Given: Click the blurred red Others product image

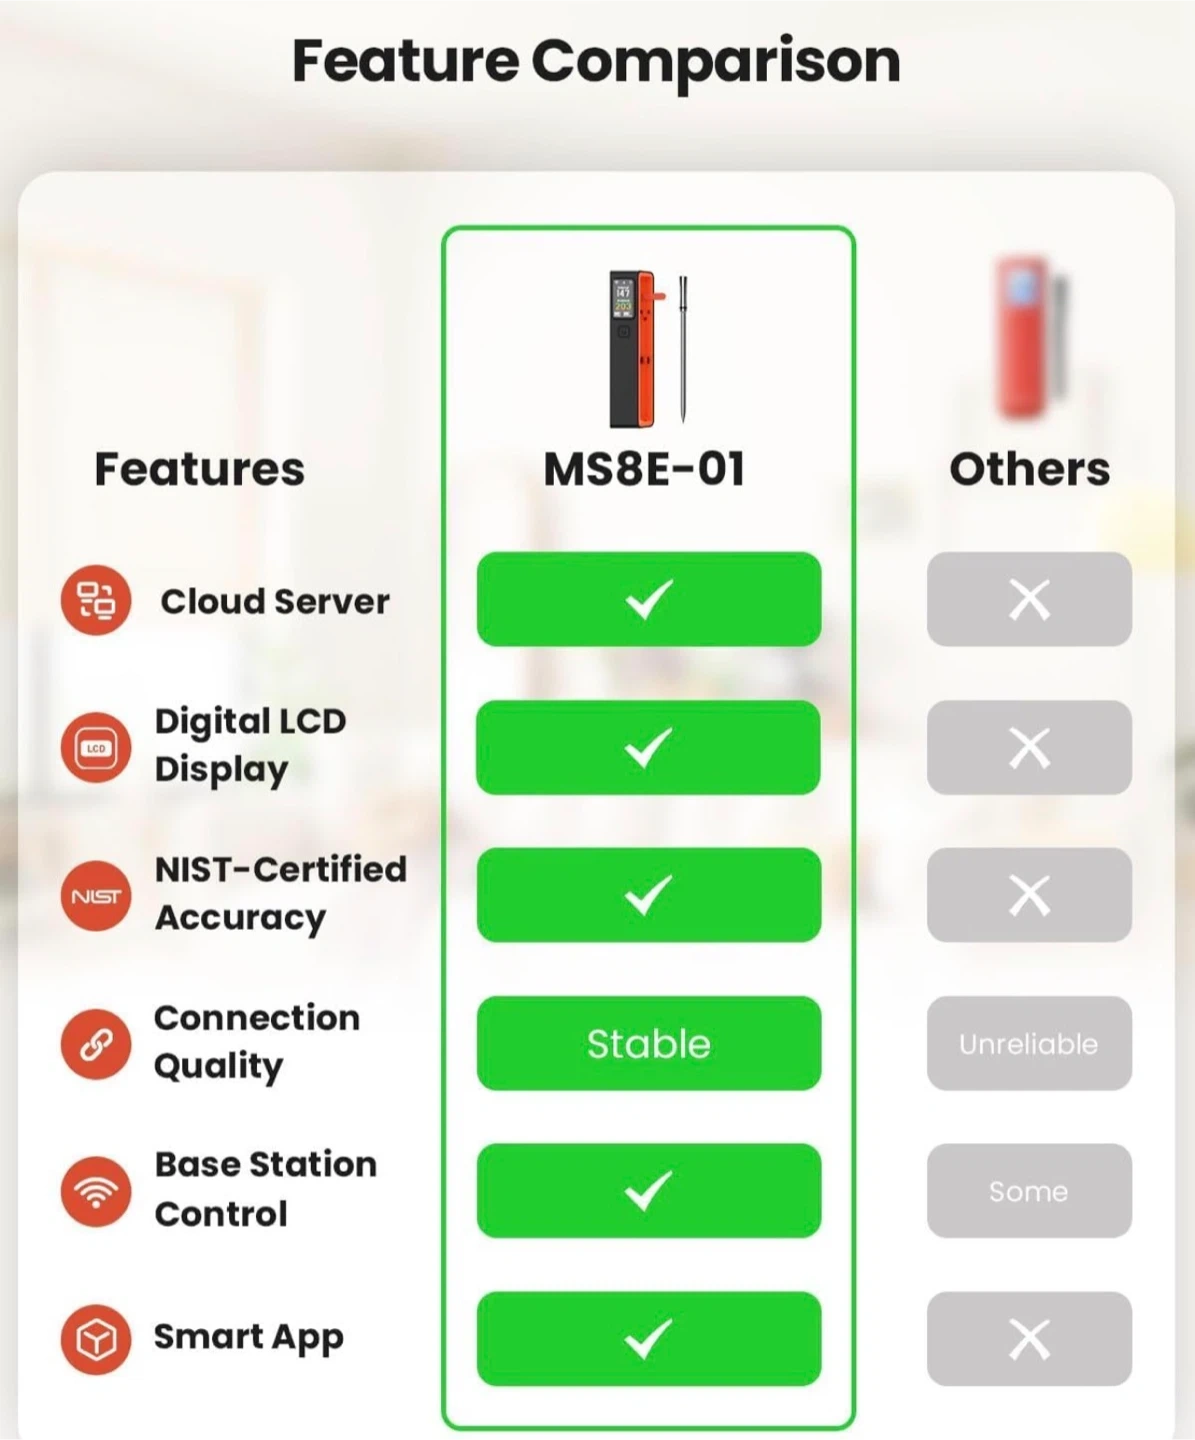Looking at the screenshot, I should [1030, 338].
